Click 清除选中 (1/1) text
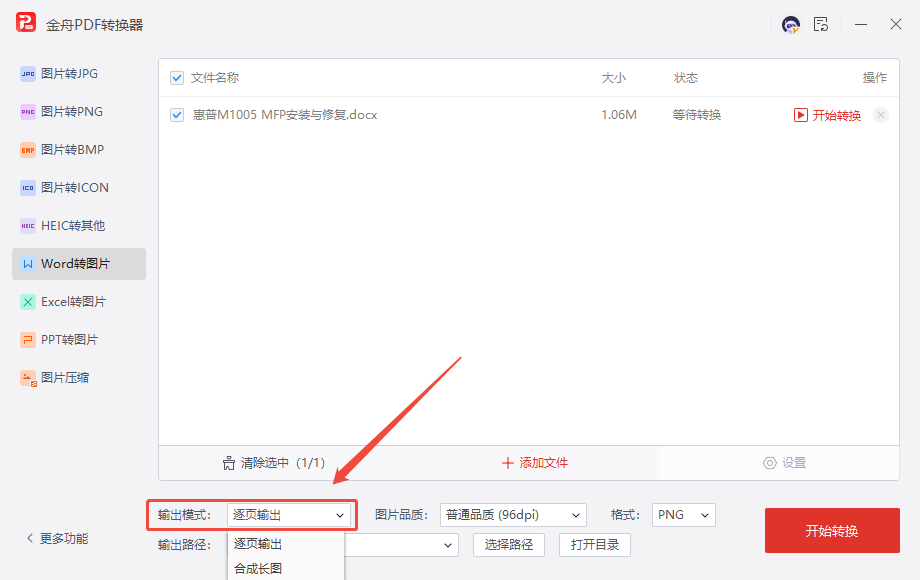The image size is (920, 580). pyautogui.click(x=283, y=463)
